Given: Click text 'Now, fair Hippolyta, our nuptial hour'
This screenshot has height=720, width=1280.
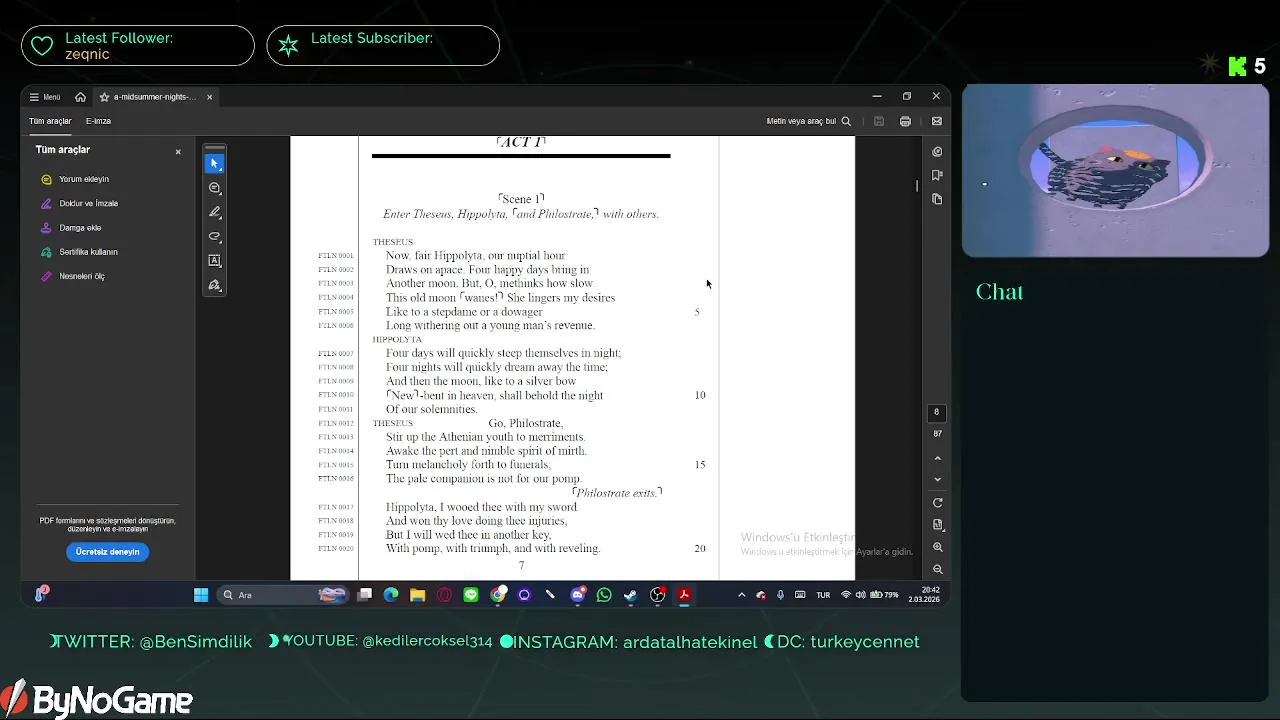Looking at the screenshot, I should 476,256.
